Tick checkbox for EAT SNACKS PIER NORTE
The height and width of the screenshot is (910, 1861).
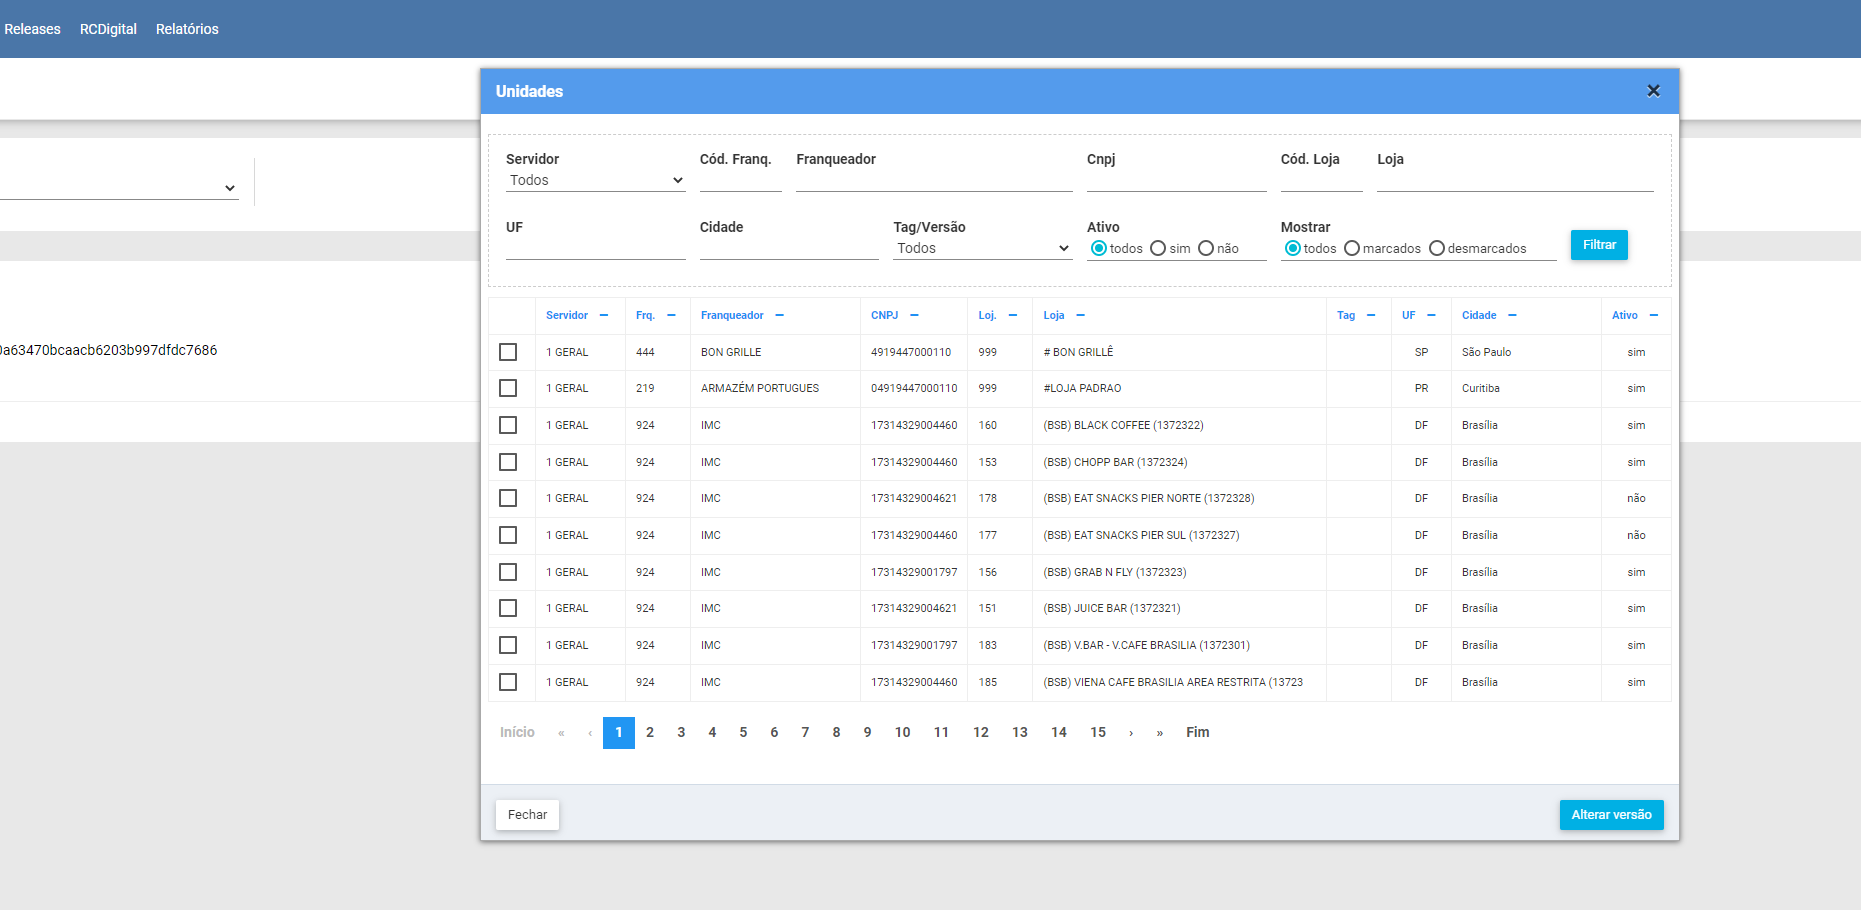(508, 498)
